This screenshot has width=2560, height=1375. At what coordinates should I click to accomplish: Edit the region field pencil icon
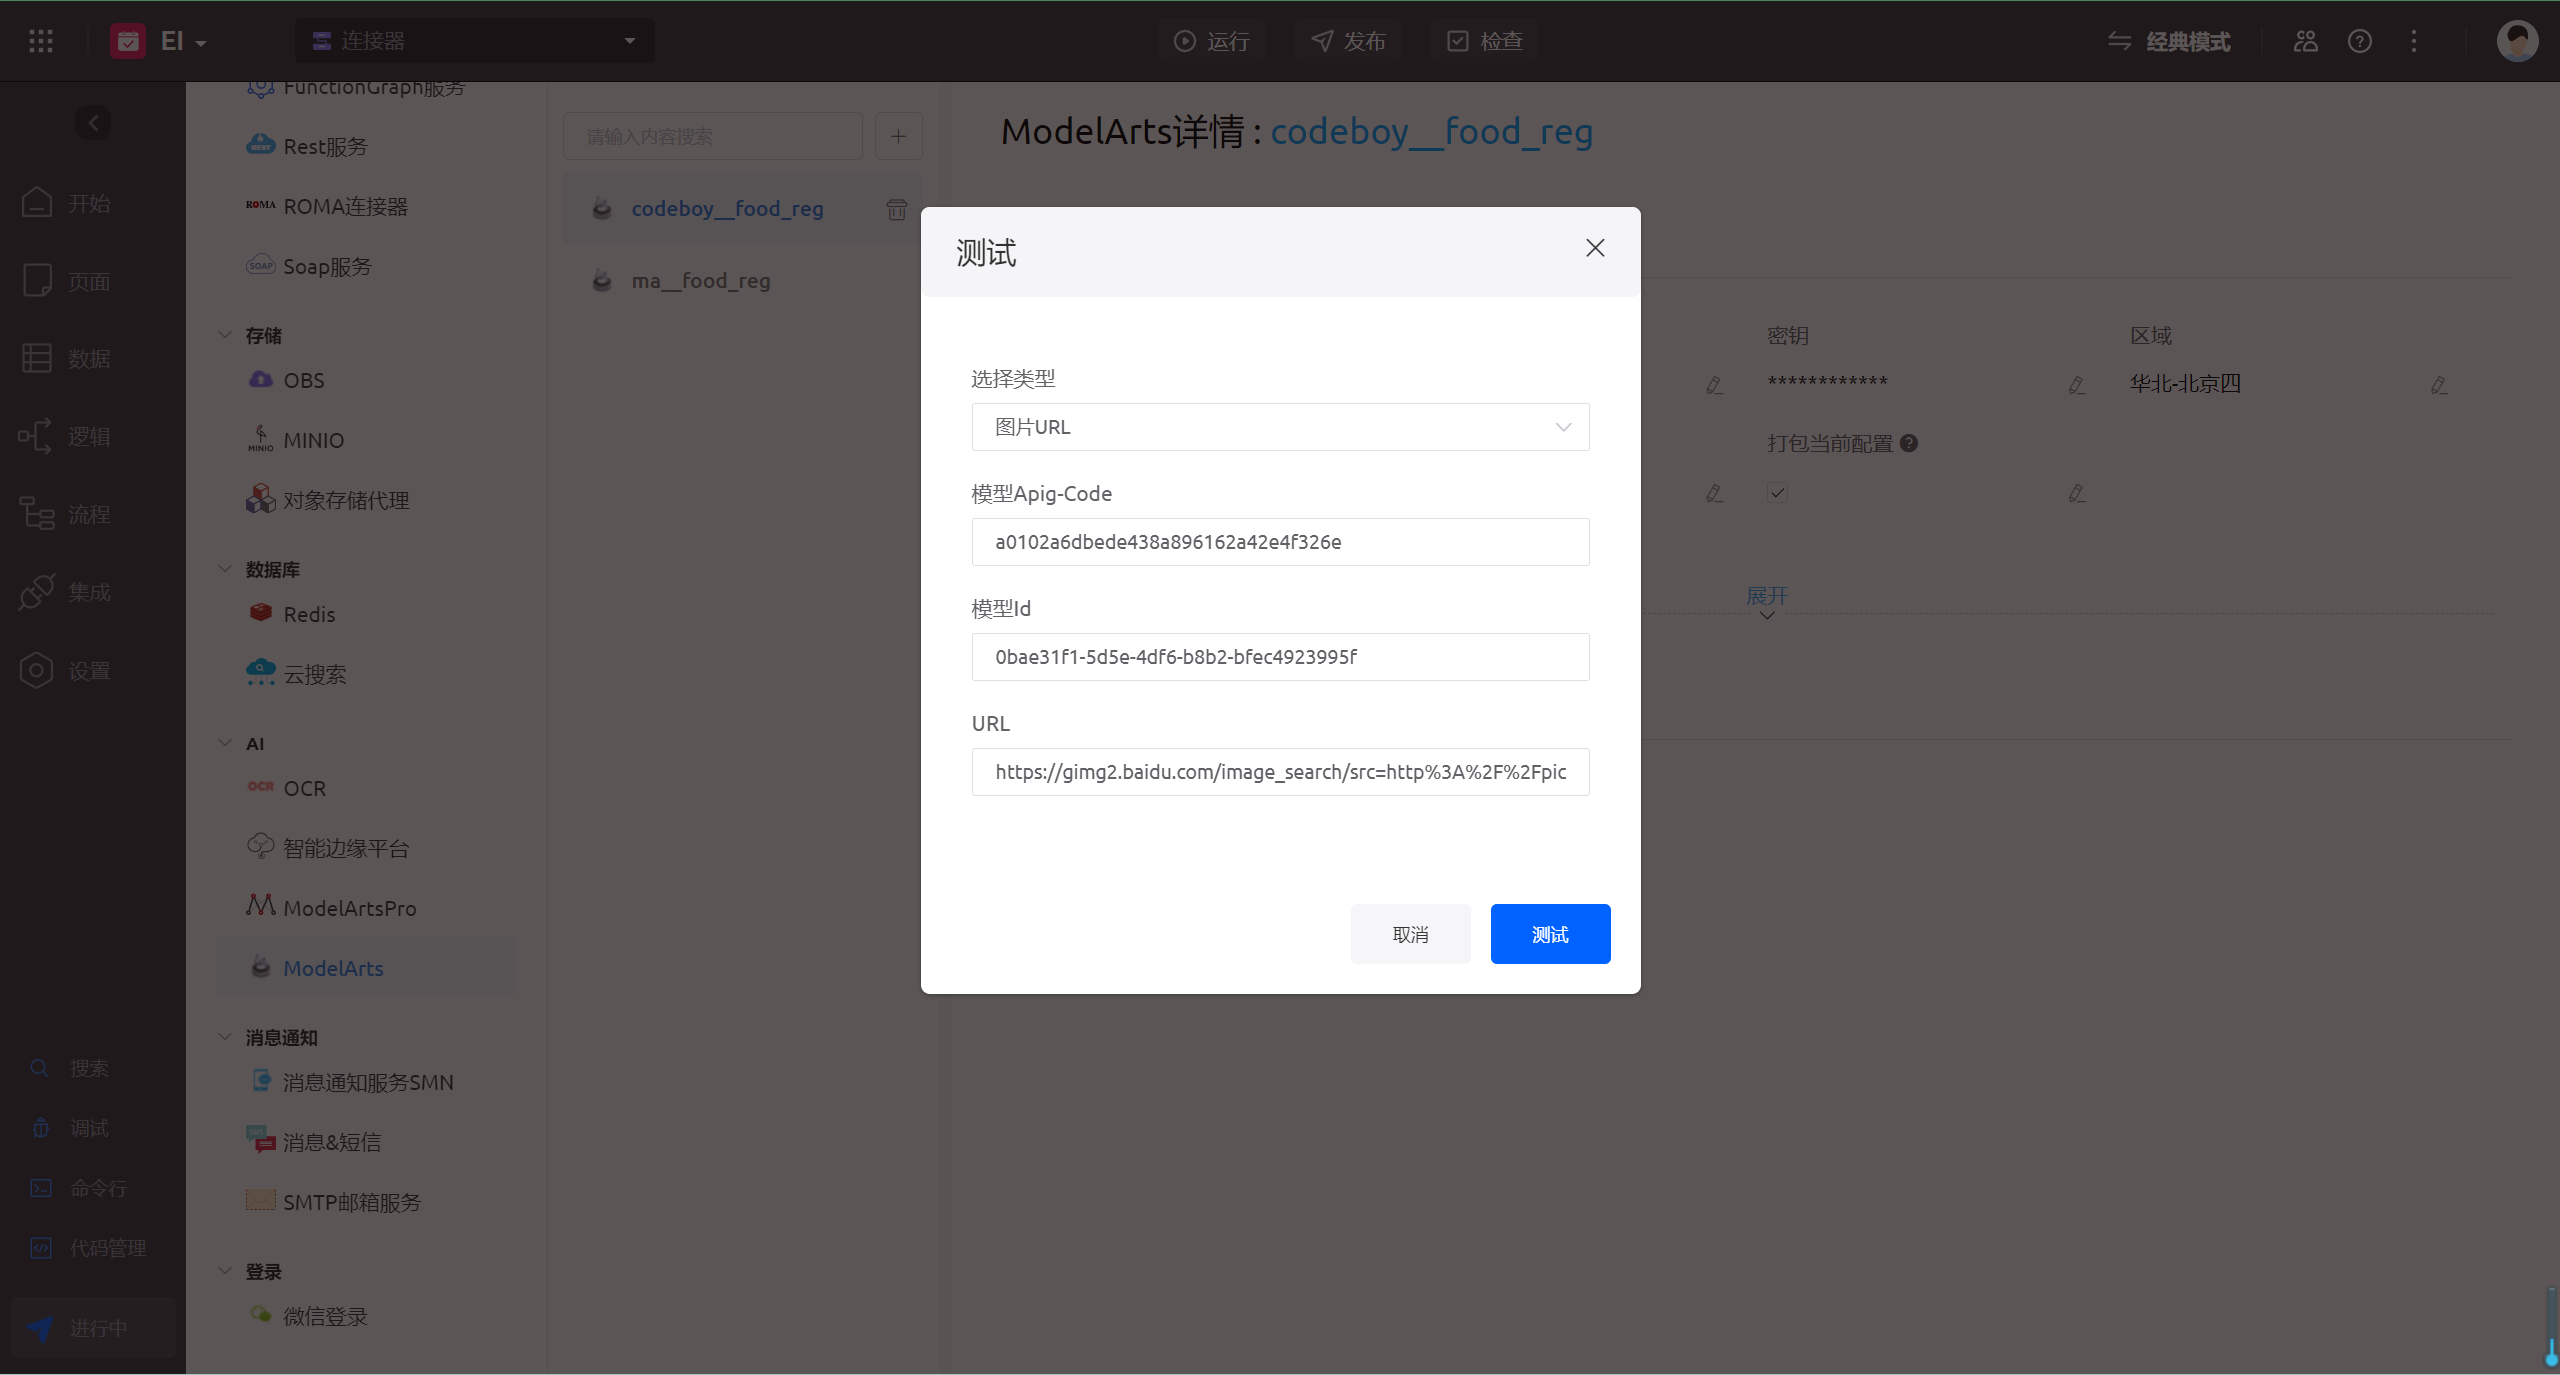(x=2439, y=385)
